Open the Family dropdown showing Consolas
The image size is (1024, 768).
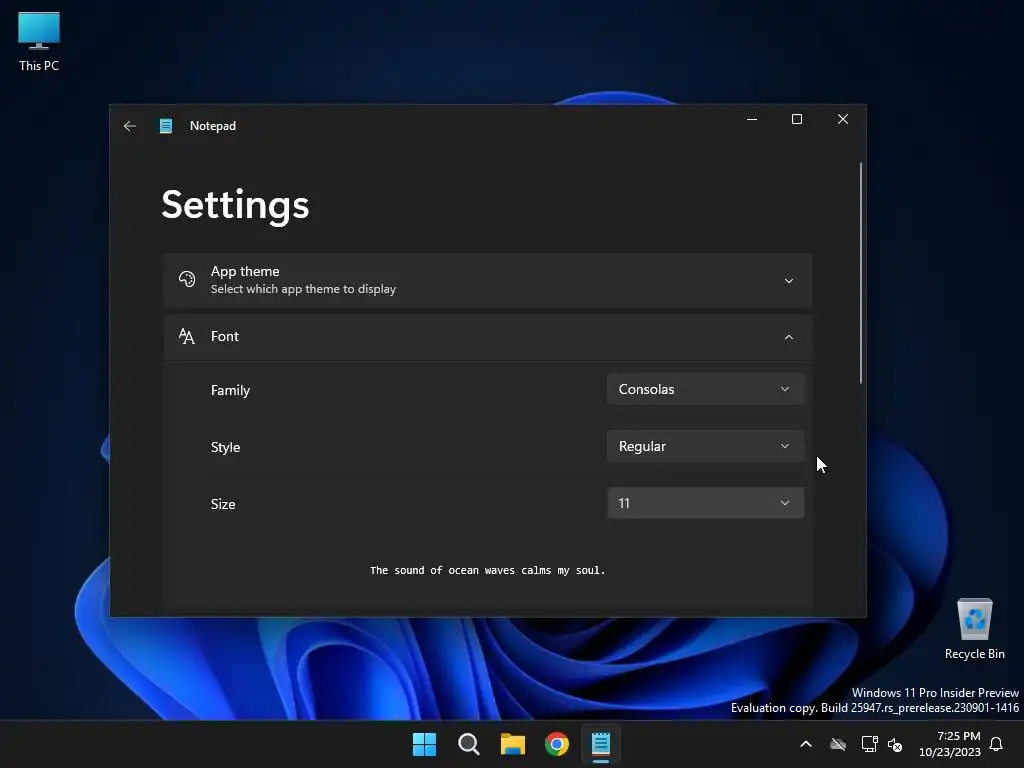[705, 389]
